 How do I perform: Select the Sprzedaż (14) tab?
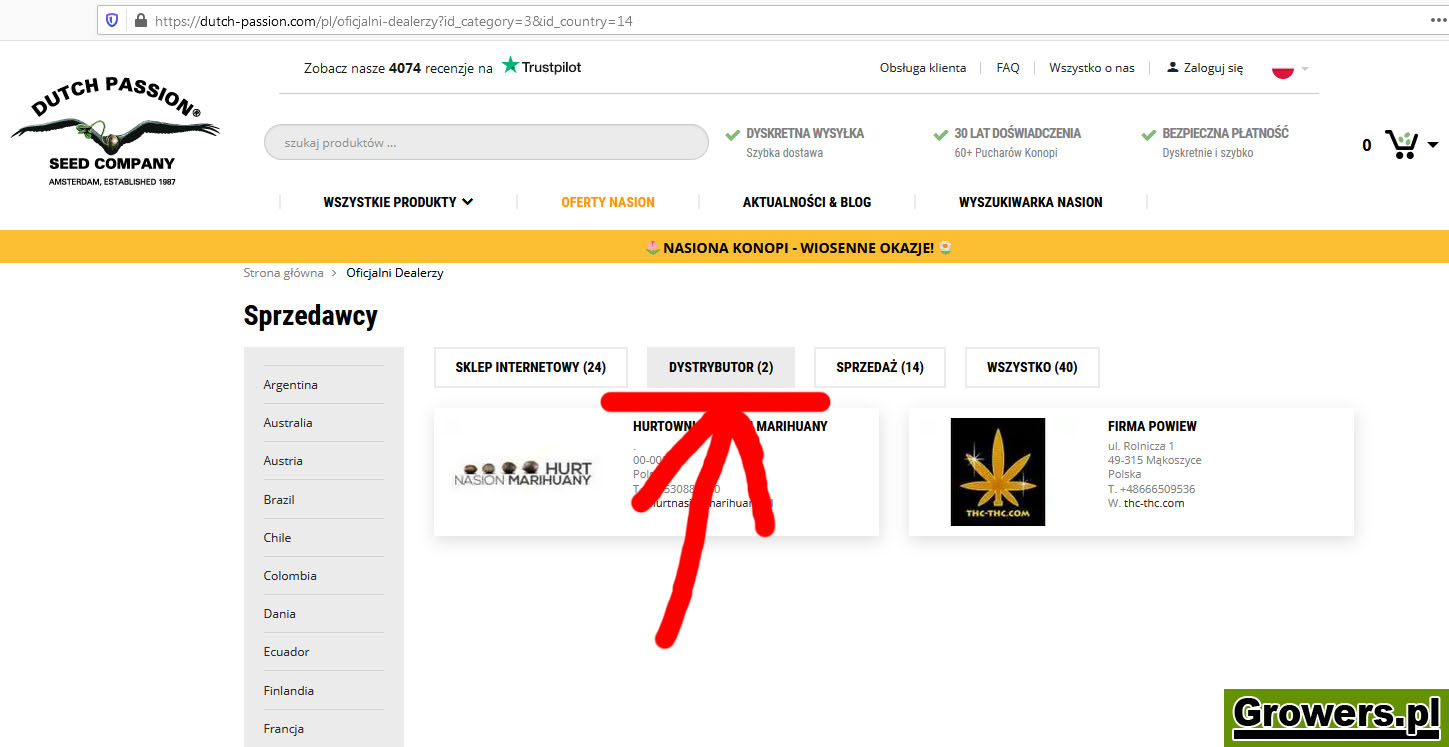879,367
